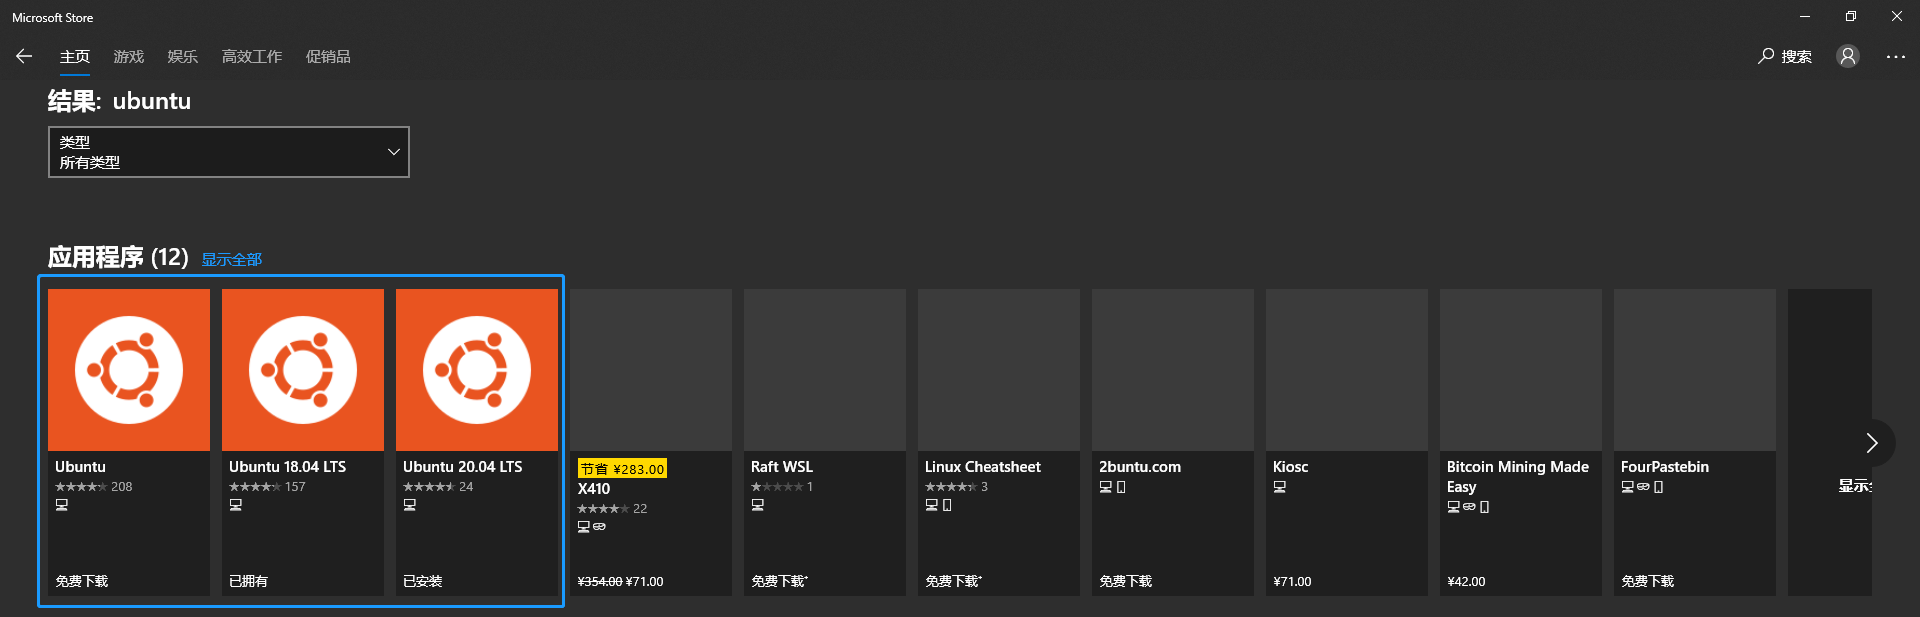Go back with the arrow icon
The image size is (1920, 617).
click(x=24, y=56)
